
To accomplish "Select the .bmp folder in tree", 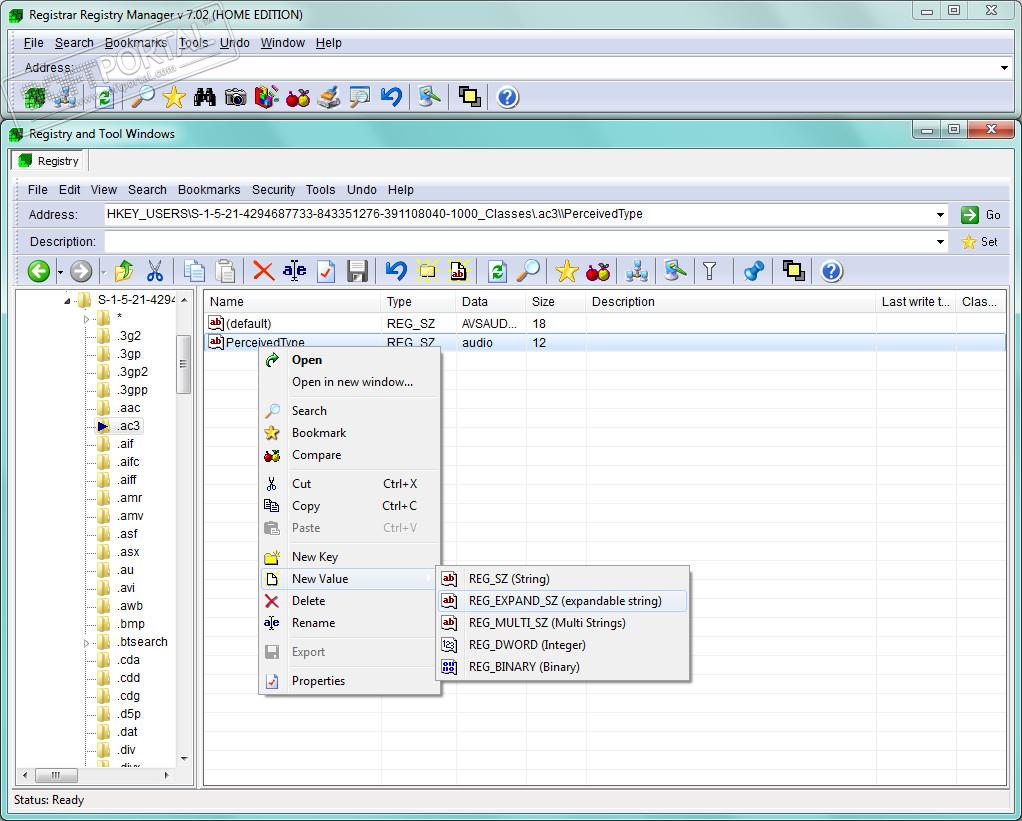I will pyautogui.click(x=131, y=624).
